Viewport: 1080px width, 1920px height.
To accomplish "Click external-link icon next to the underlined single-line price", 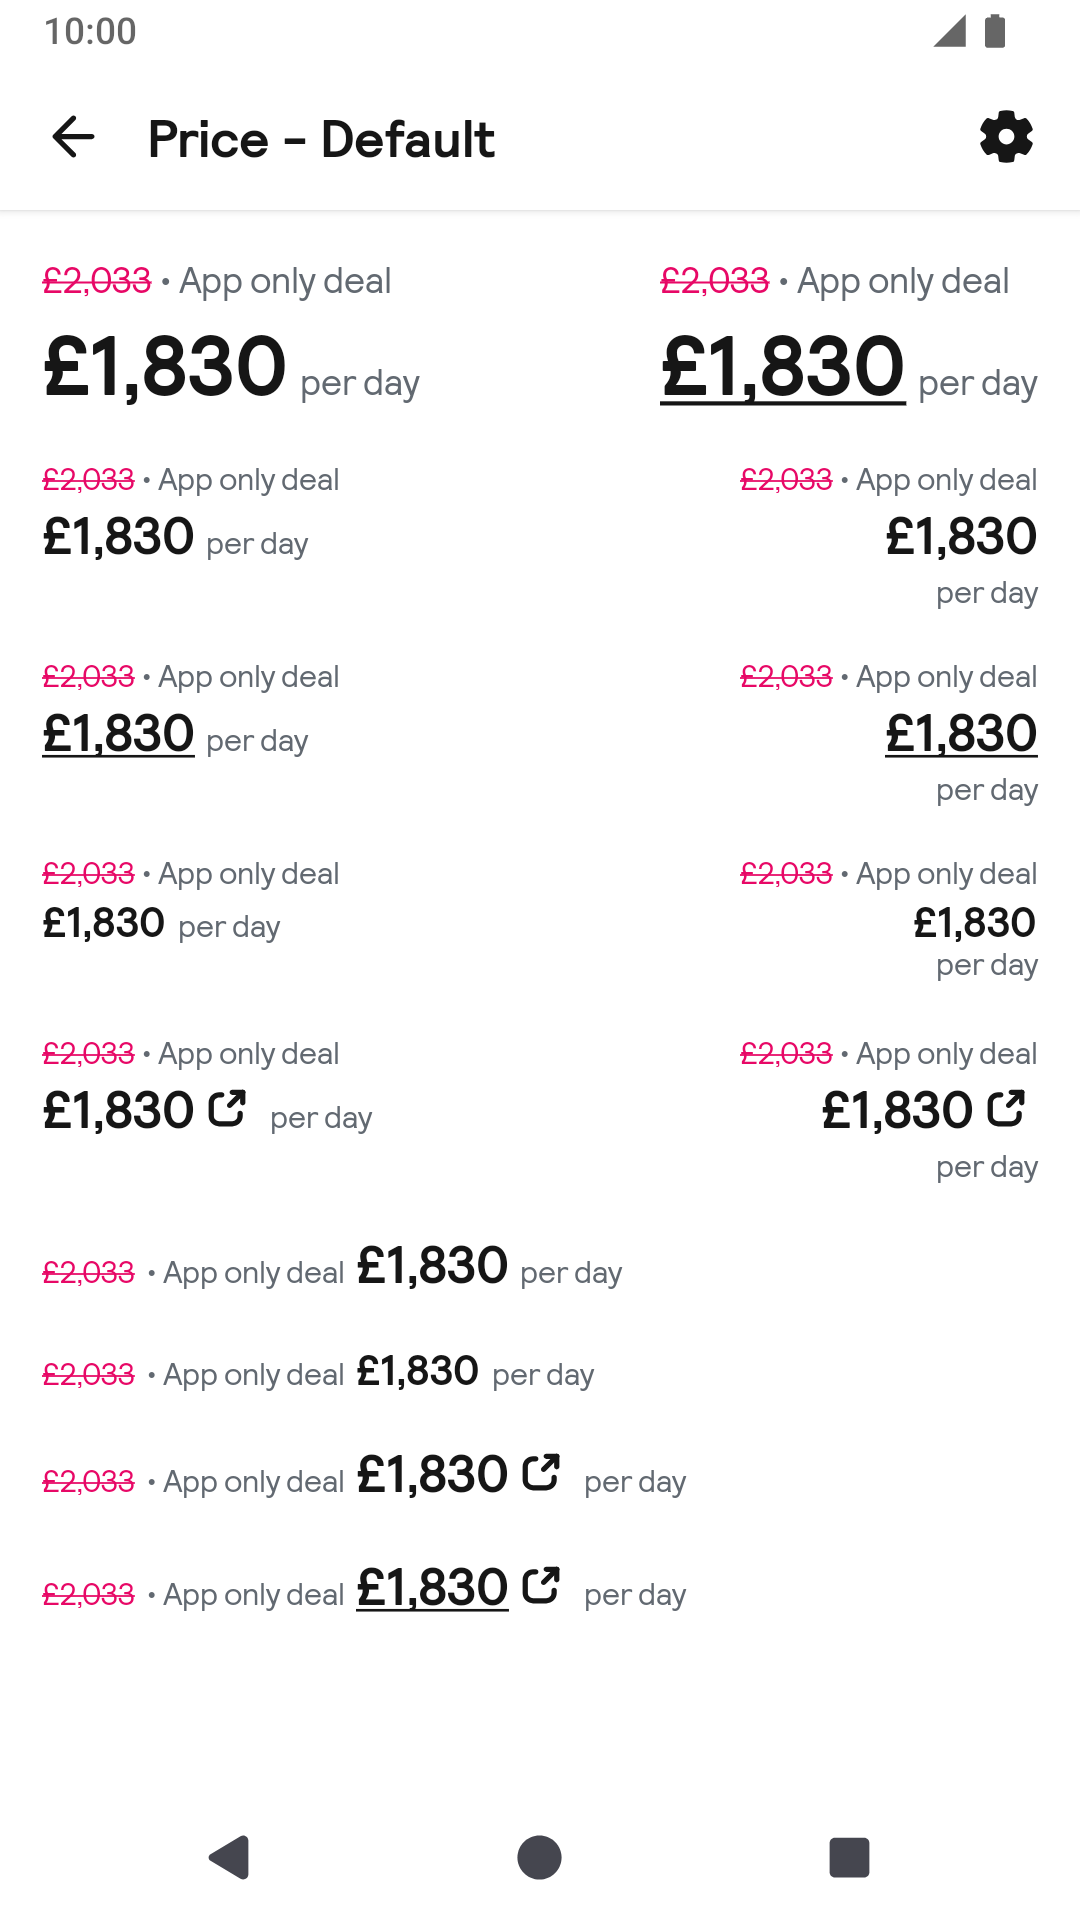I will pos(541,1585).
